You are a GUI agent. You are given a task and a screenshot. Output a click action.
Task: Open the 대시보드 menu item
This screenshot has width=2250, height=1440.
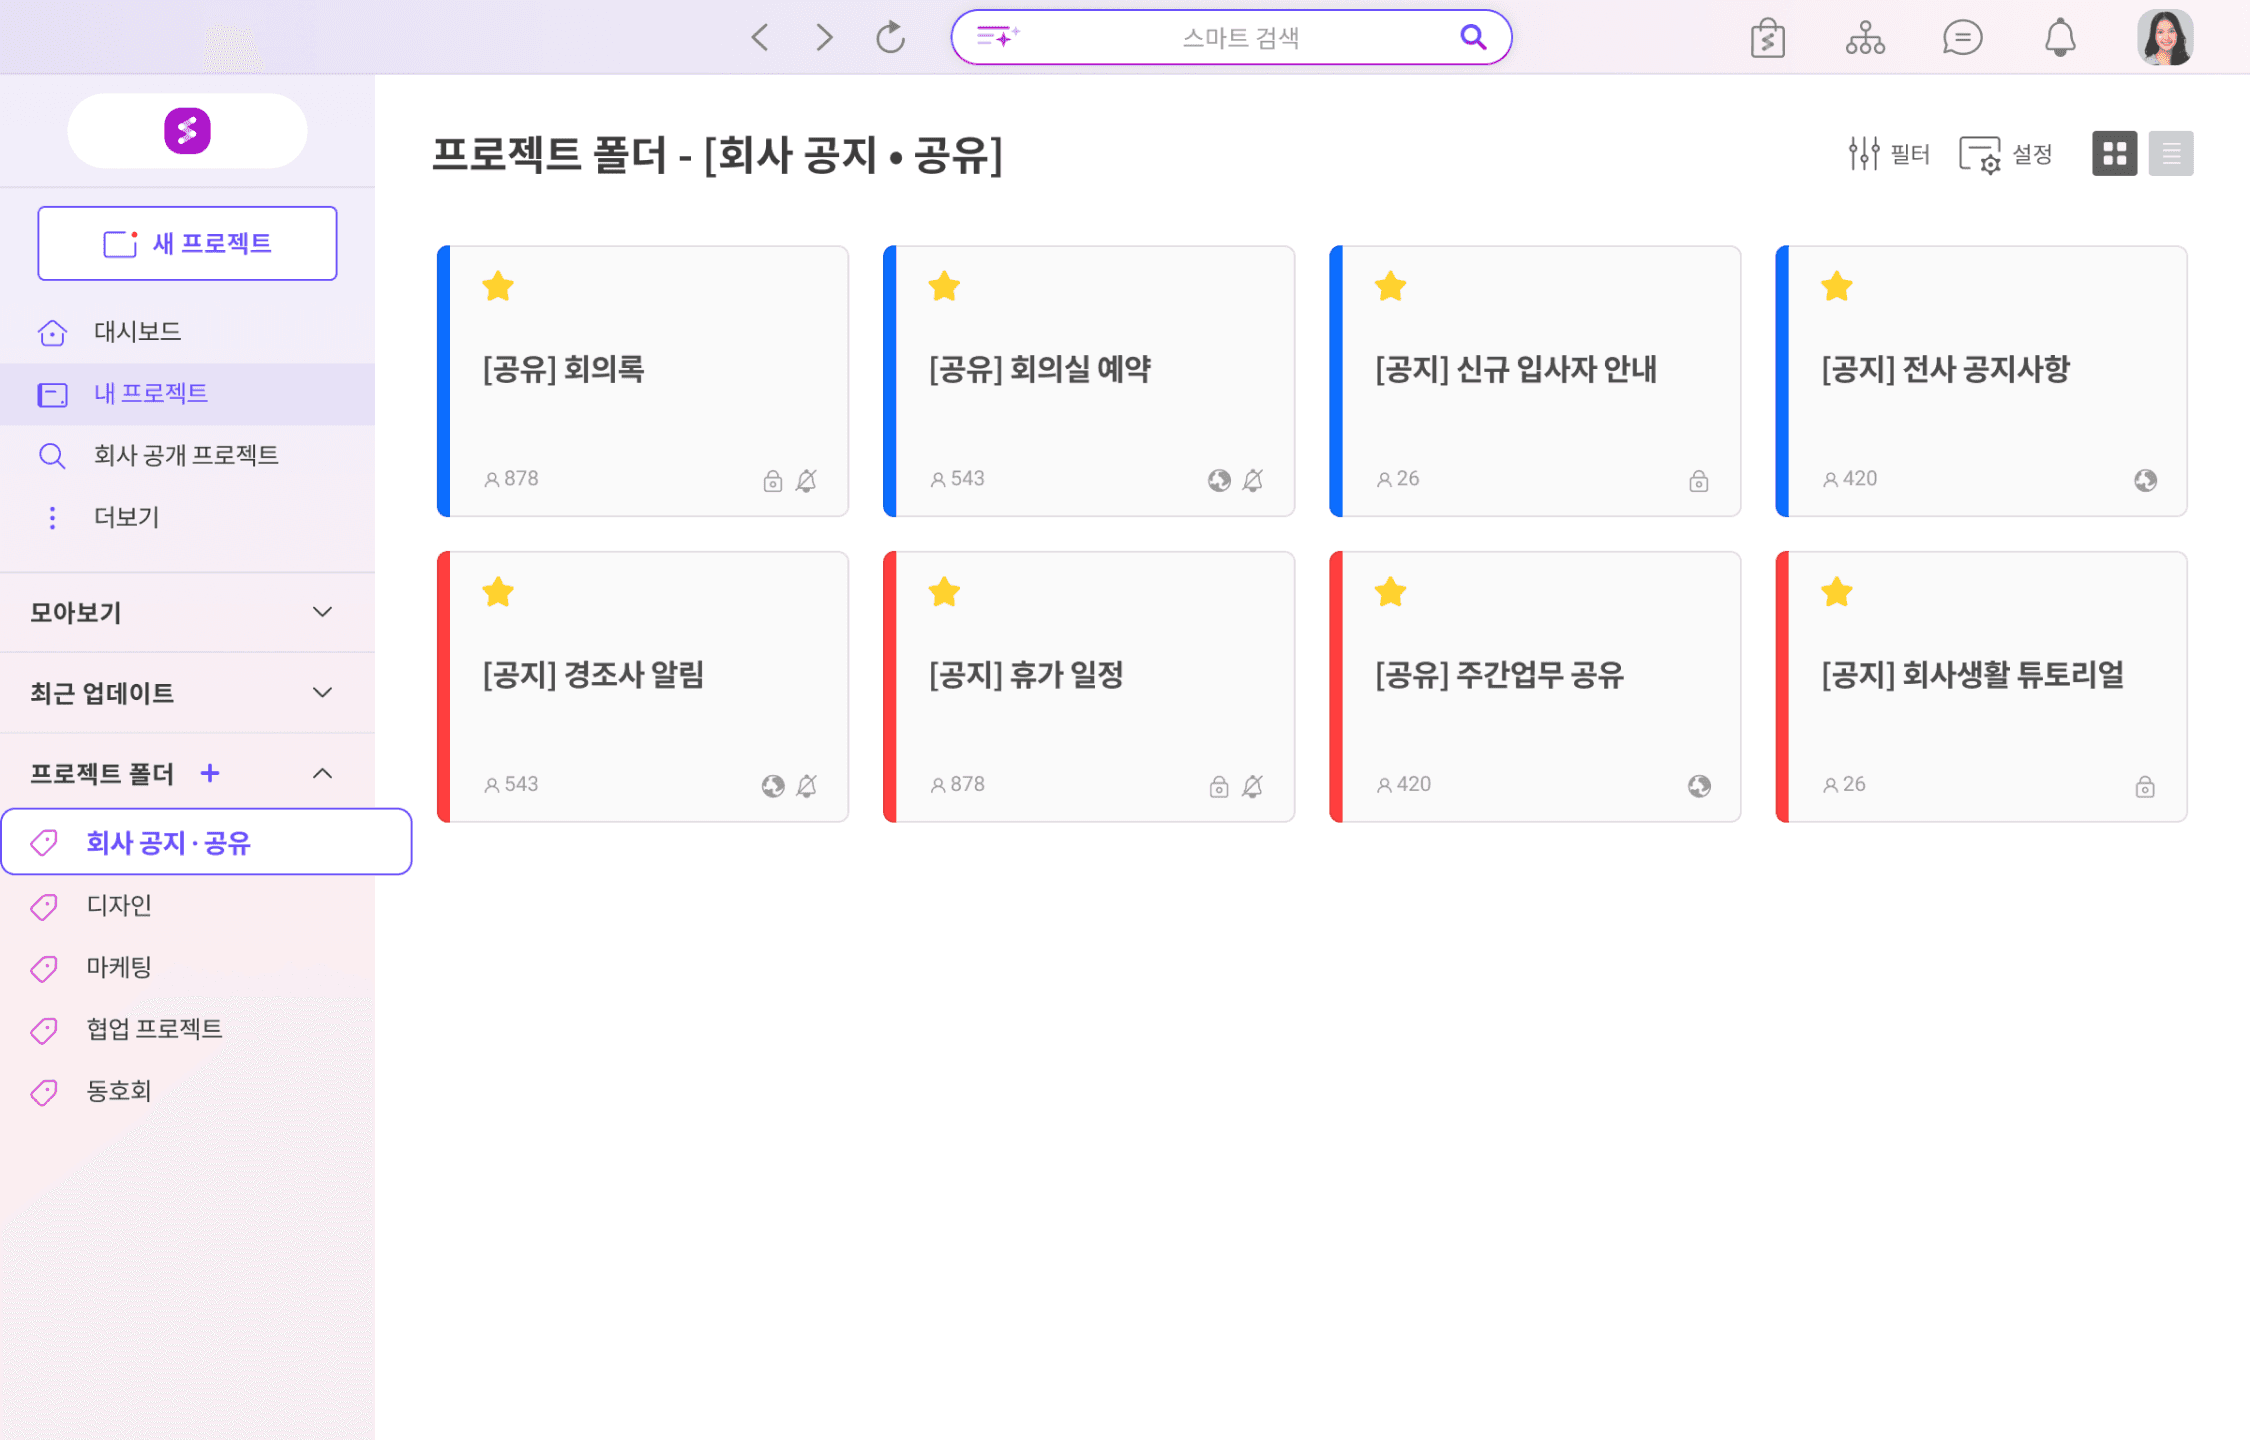[x=137, y=331]
